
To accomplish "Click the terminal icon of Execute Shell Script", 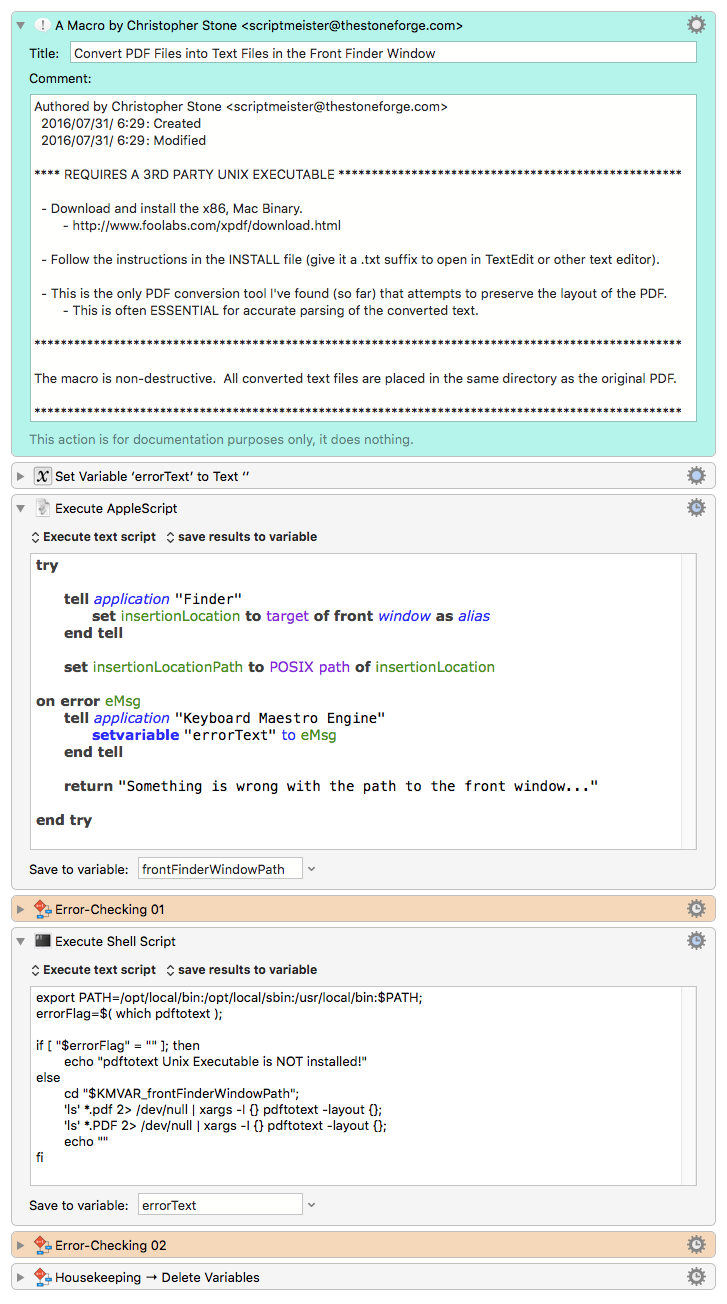I will (x=42, y=941).
